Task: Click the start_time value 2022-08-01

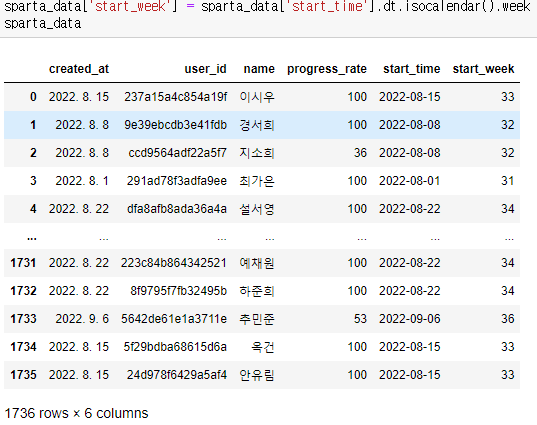Action: pyautogui.click(x=410, y=181)
